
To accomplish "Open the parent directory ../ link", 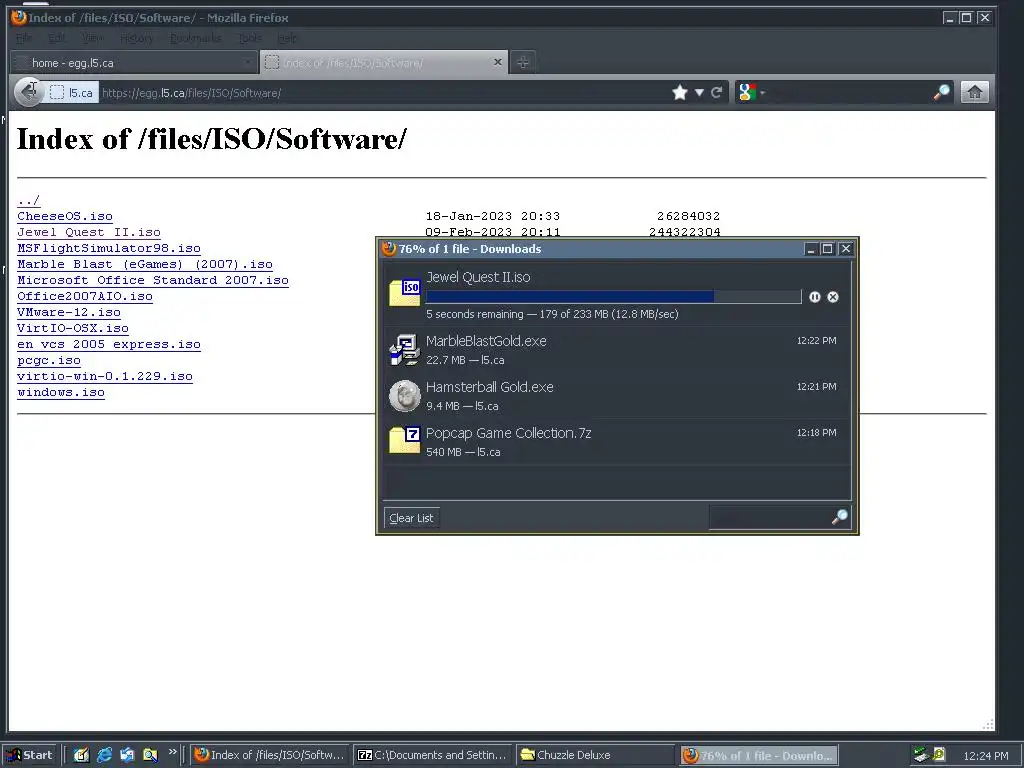I will (29, 200).
